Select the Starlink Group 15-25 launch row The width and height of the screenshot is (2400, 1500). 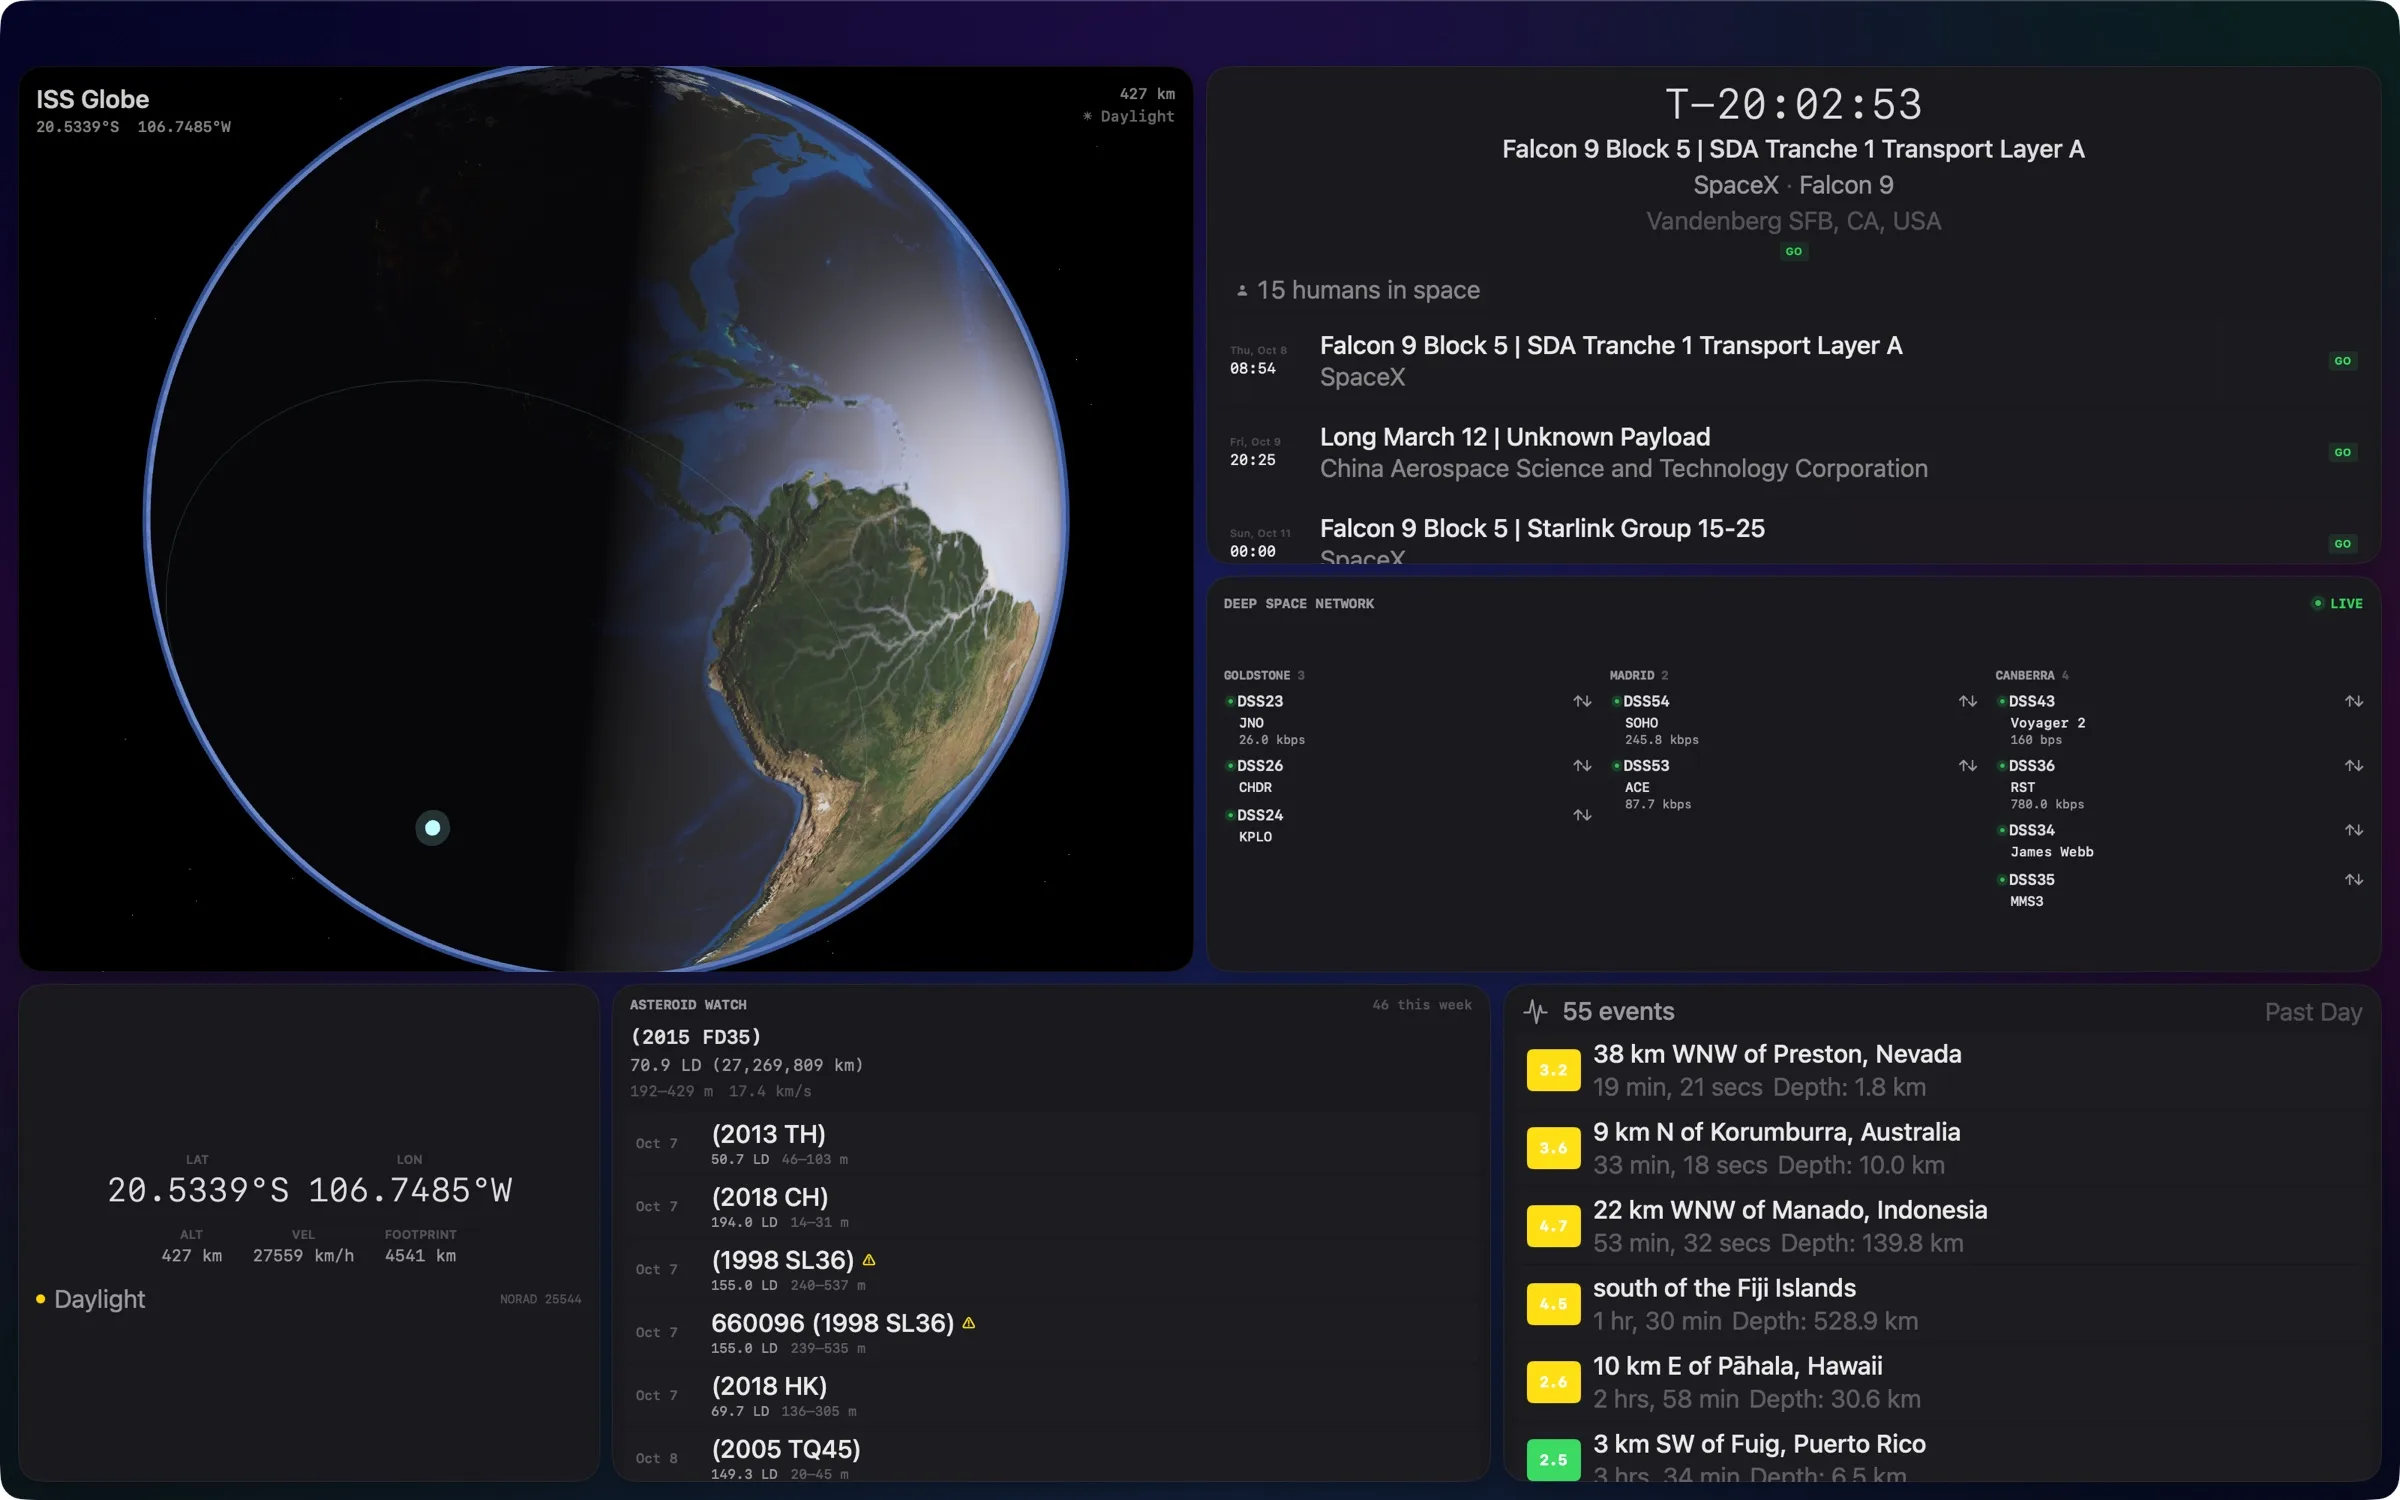pos(1793,538)
